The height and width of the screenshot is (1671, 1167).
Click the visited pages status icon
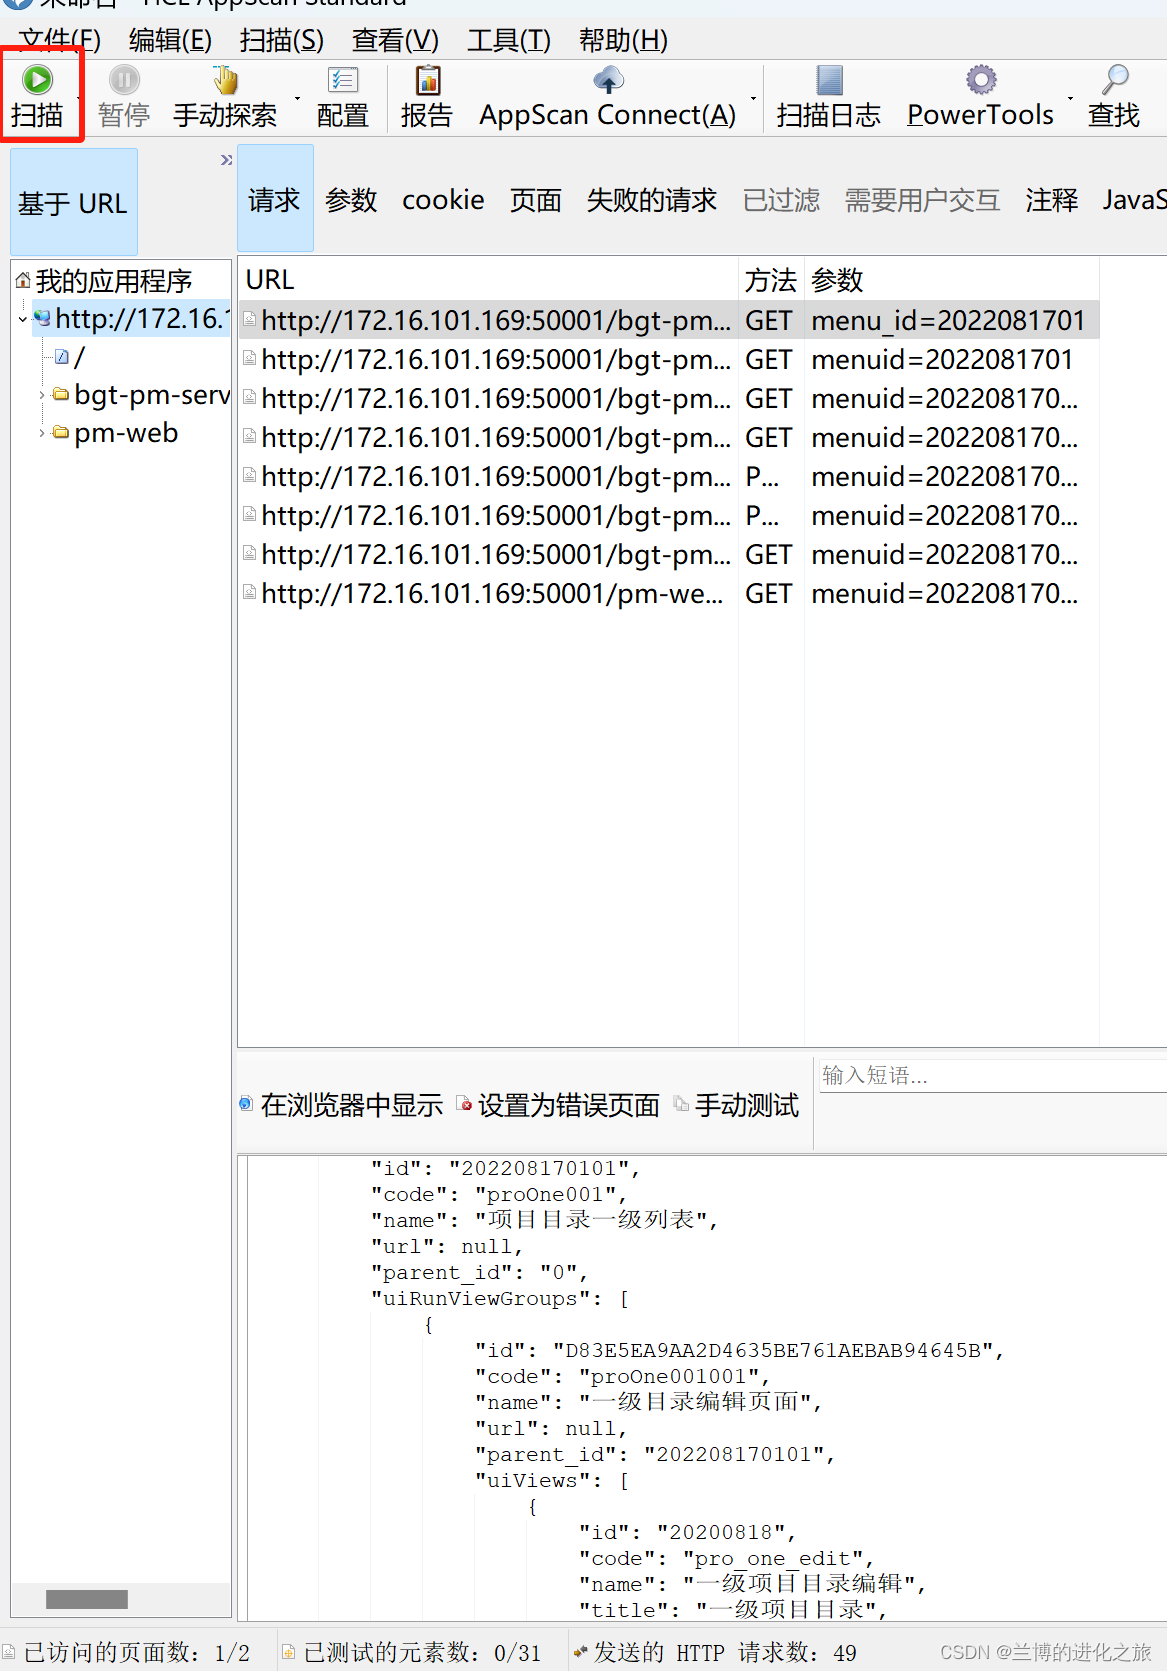8,1653
